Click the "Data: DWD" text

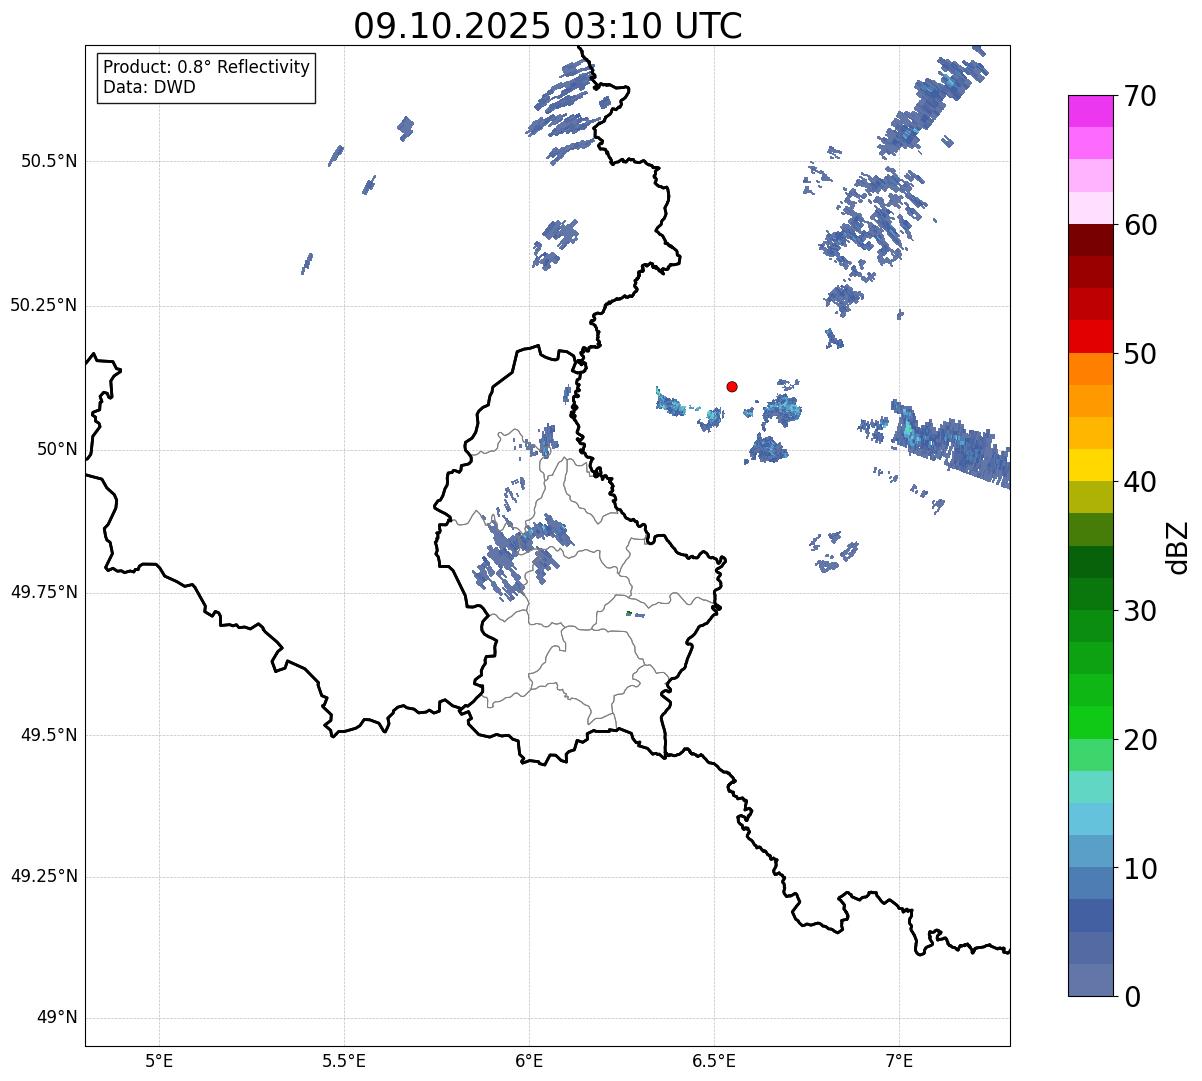[x=149, y=87]
